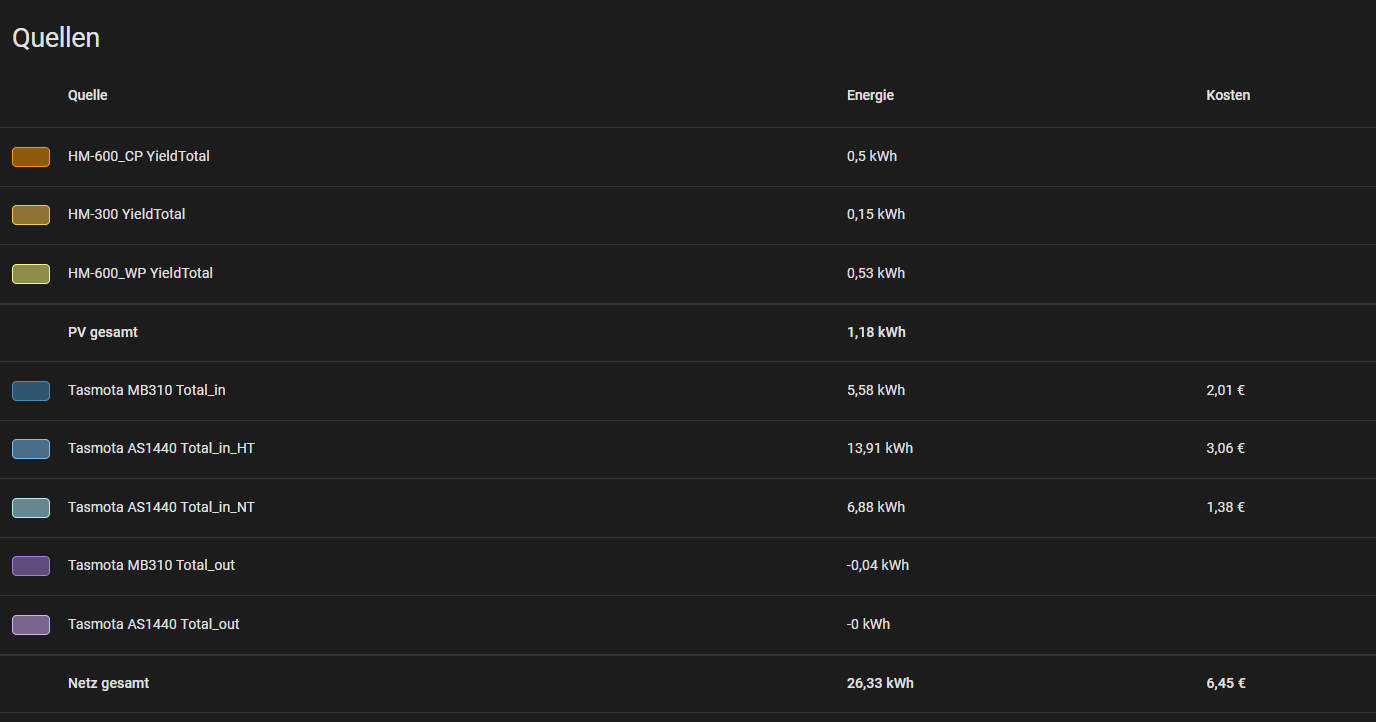The width and height of the screenshot is (1376, 722).
Task: Open the HM-300 YieldTotal source details
Action: coord(126,214)
